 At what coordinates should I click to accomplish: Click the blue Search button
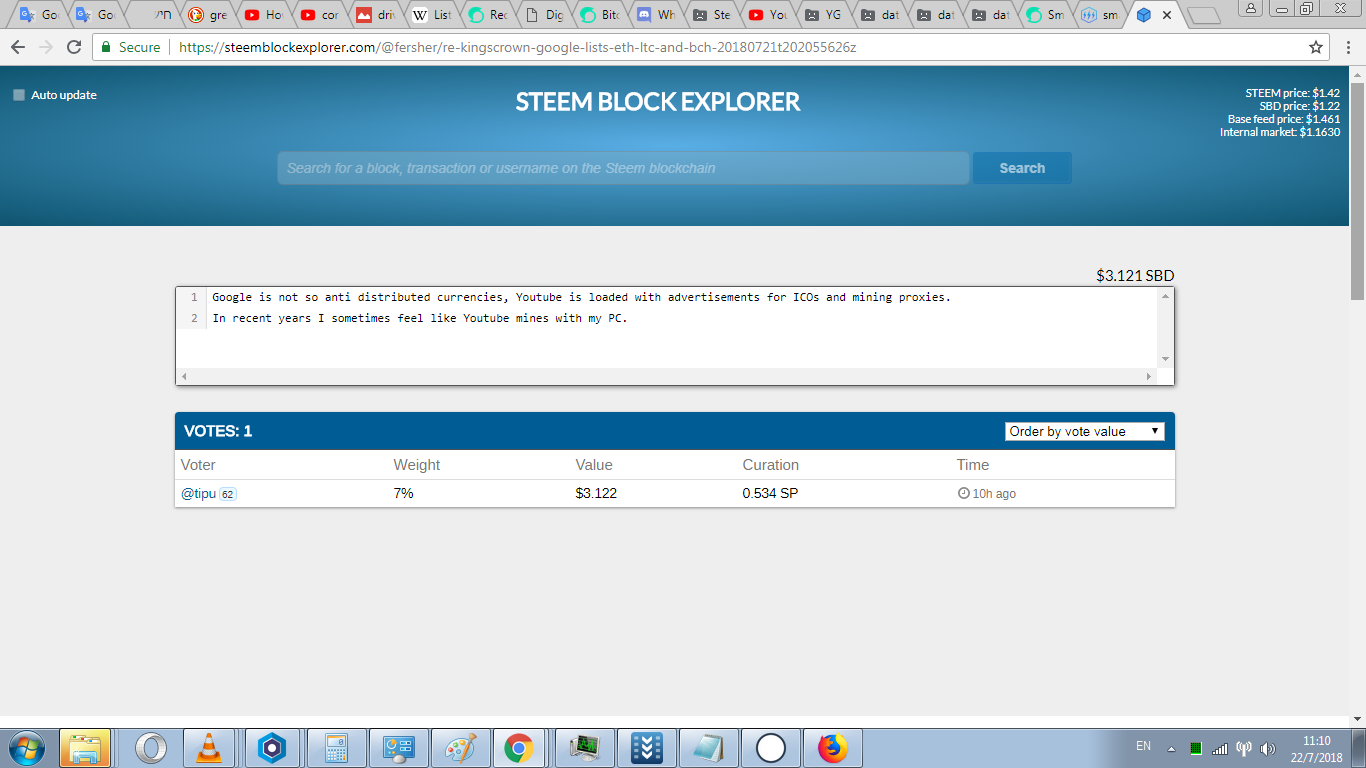click(1022, 168)
